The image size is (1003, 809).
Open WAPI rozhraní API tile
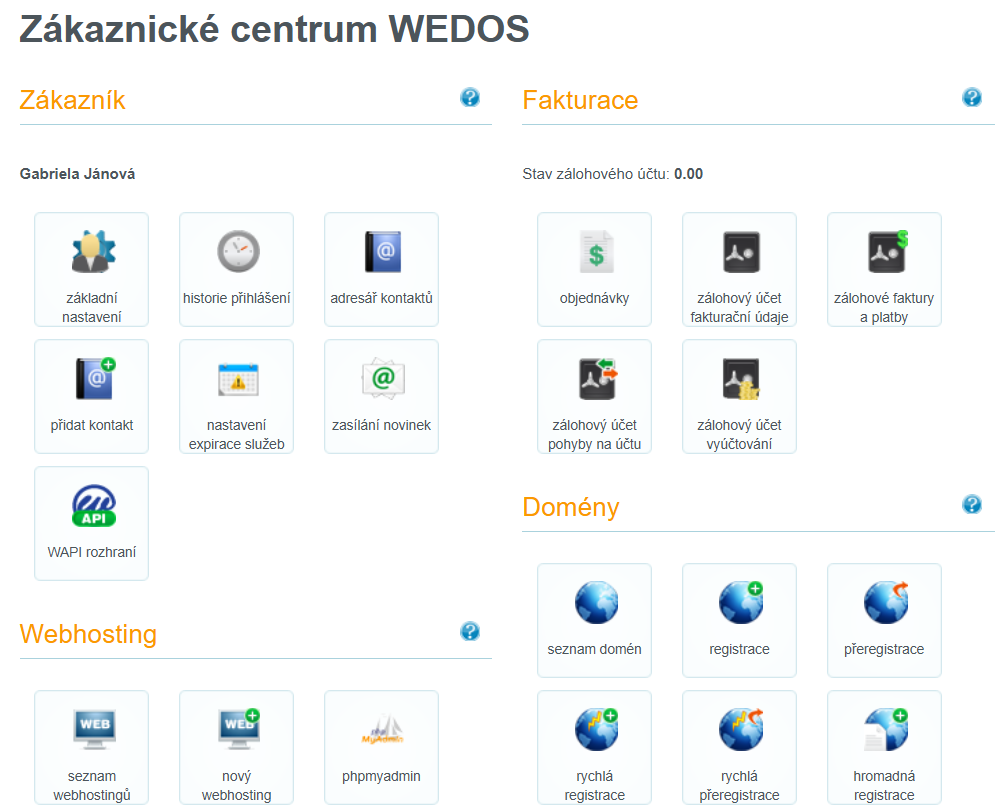[x=91, y=523]
